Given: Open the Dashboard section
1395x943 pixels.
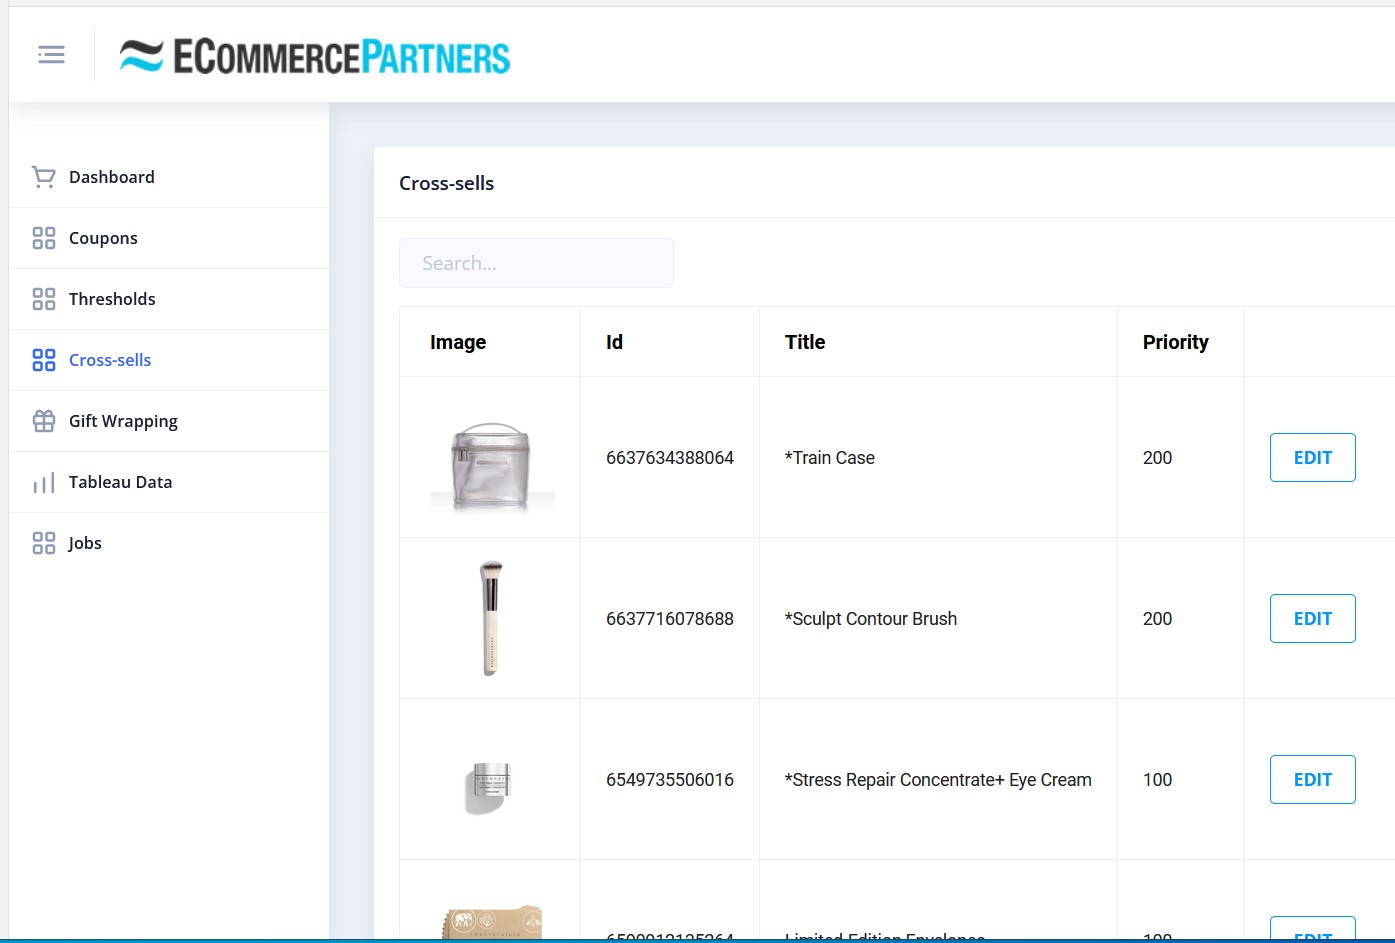Looking at the screenshot, I should pyautogui.click(x=111, y=176).
